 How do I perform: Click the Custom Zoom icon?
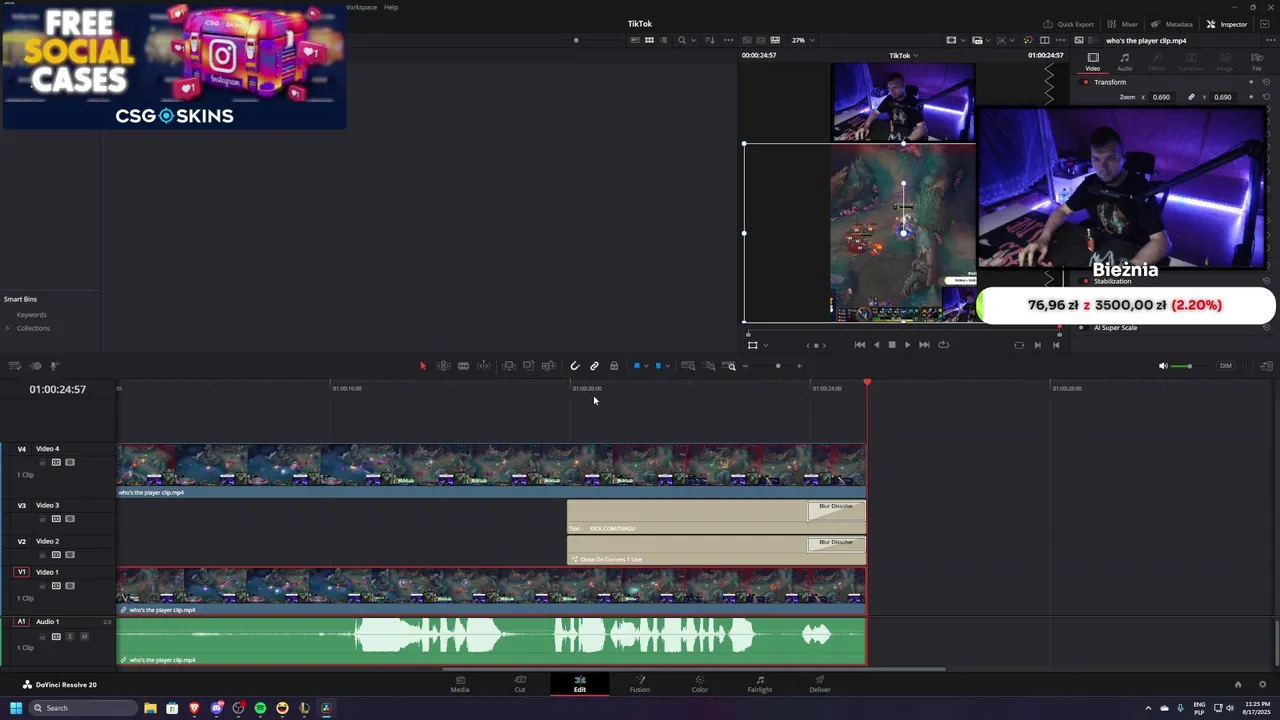pyautogui.click(x=731, y=366)
